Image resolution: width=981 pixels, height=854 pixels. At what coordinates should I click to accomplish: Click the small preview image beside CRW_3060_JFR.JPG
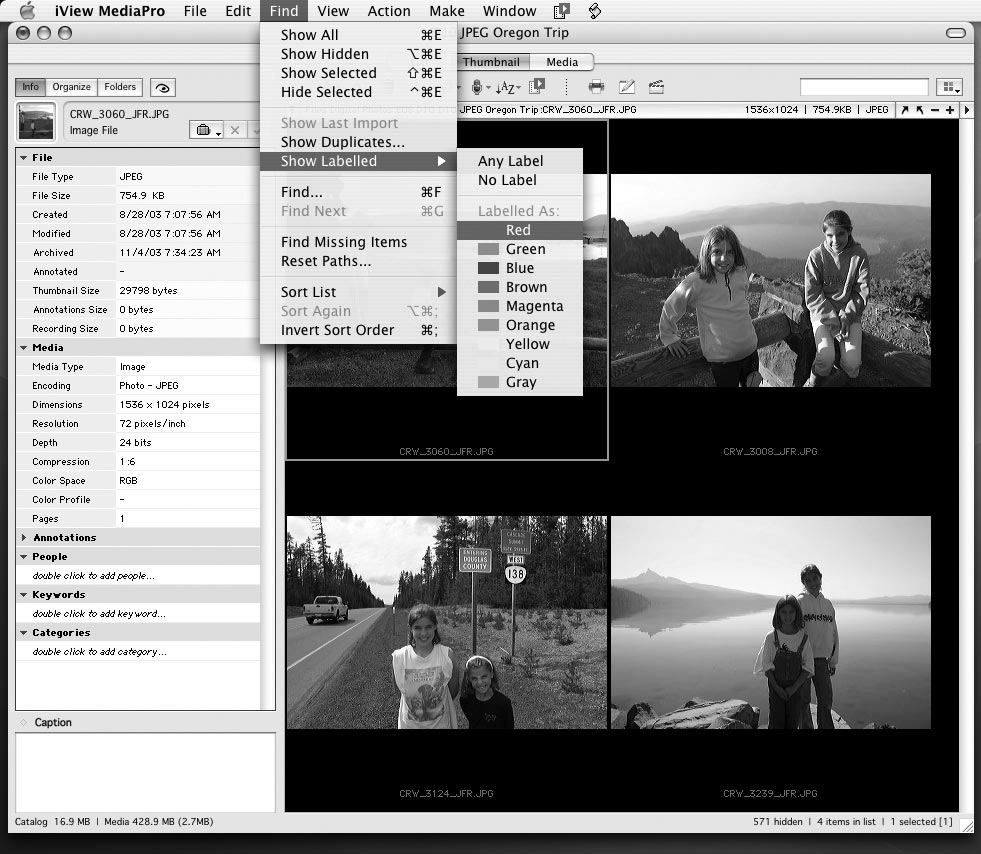click(x=36, y=121)
